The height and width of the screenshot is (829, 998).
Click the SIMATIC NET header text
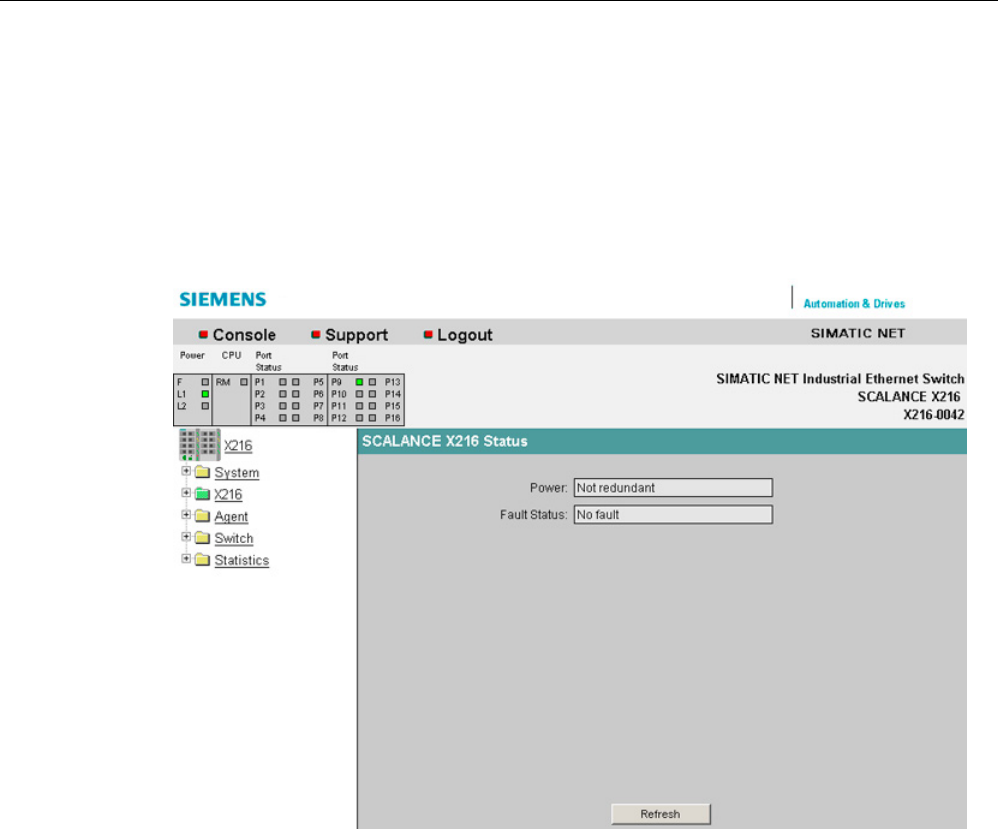coord(857,333)
